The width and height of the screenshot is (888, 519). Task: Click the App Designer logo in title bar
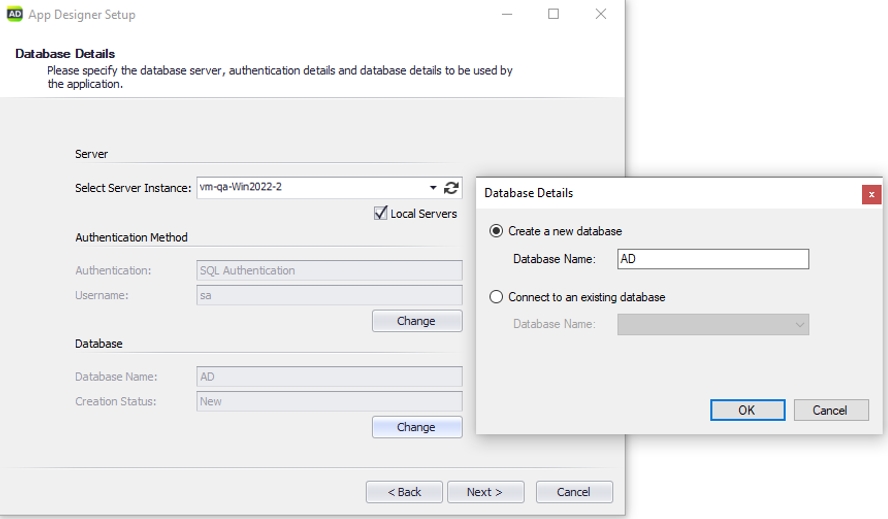coord(15,14)
